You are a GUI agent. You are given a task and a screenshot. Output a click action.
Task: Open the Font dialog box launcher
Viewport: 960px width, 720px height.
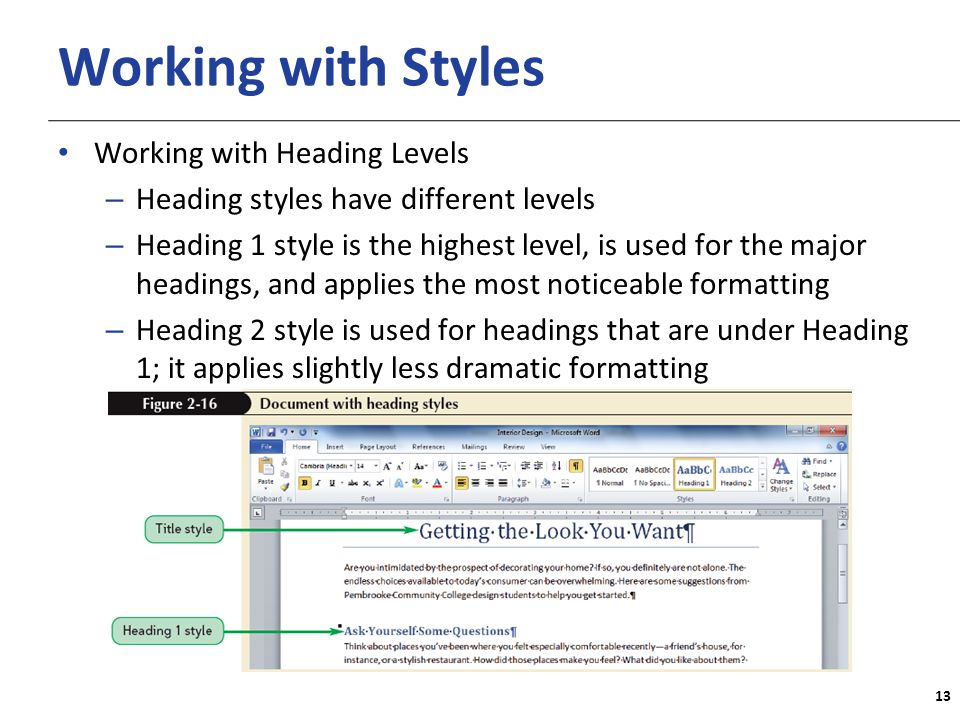[446, 500]
